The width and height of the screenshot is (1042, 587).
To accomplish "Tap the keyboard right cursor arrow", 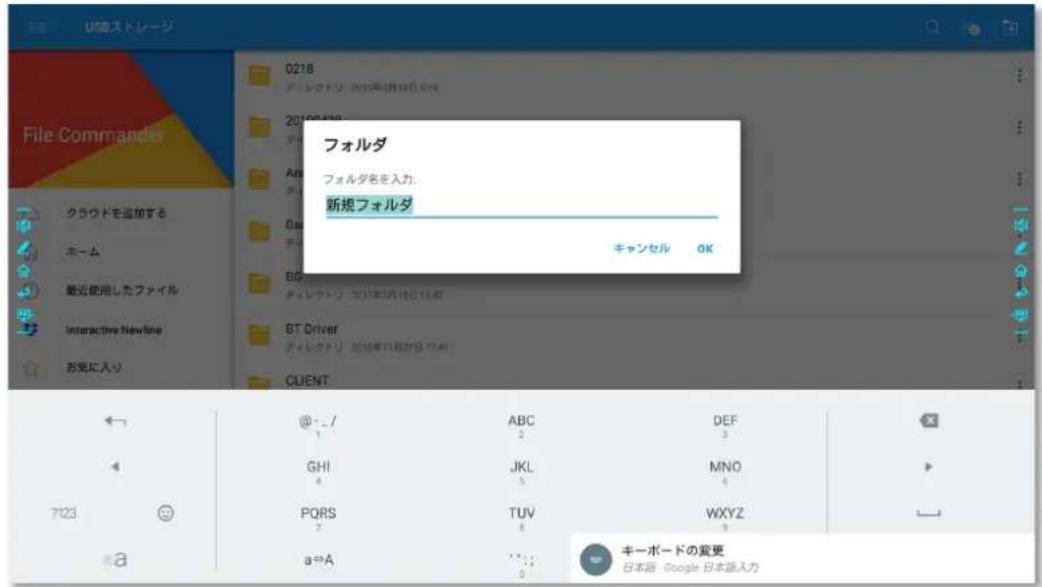I will pyautogui.click(x=928, y=467).
